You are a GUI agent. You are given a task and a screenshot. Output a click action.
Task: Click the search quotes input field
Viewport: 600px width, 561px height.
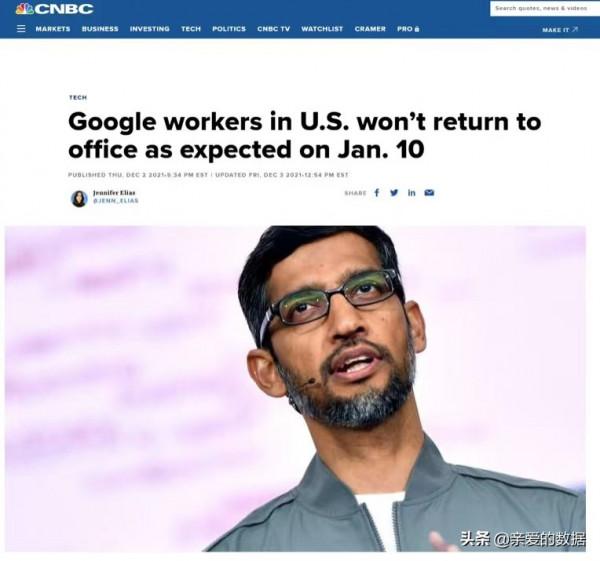[545, 8]
